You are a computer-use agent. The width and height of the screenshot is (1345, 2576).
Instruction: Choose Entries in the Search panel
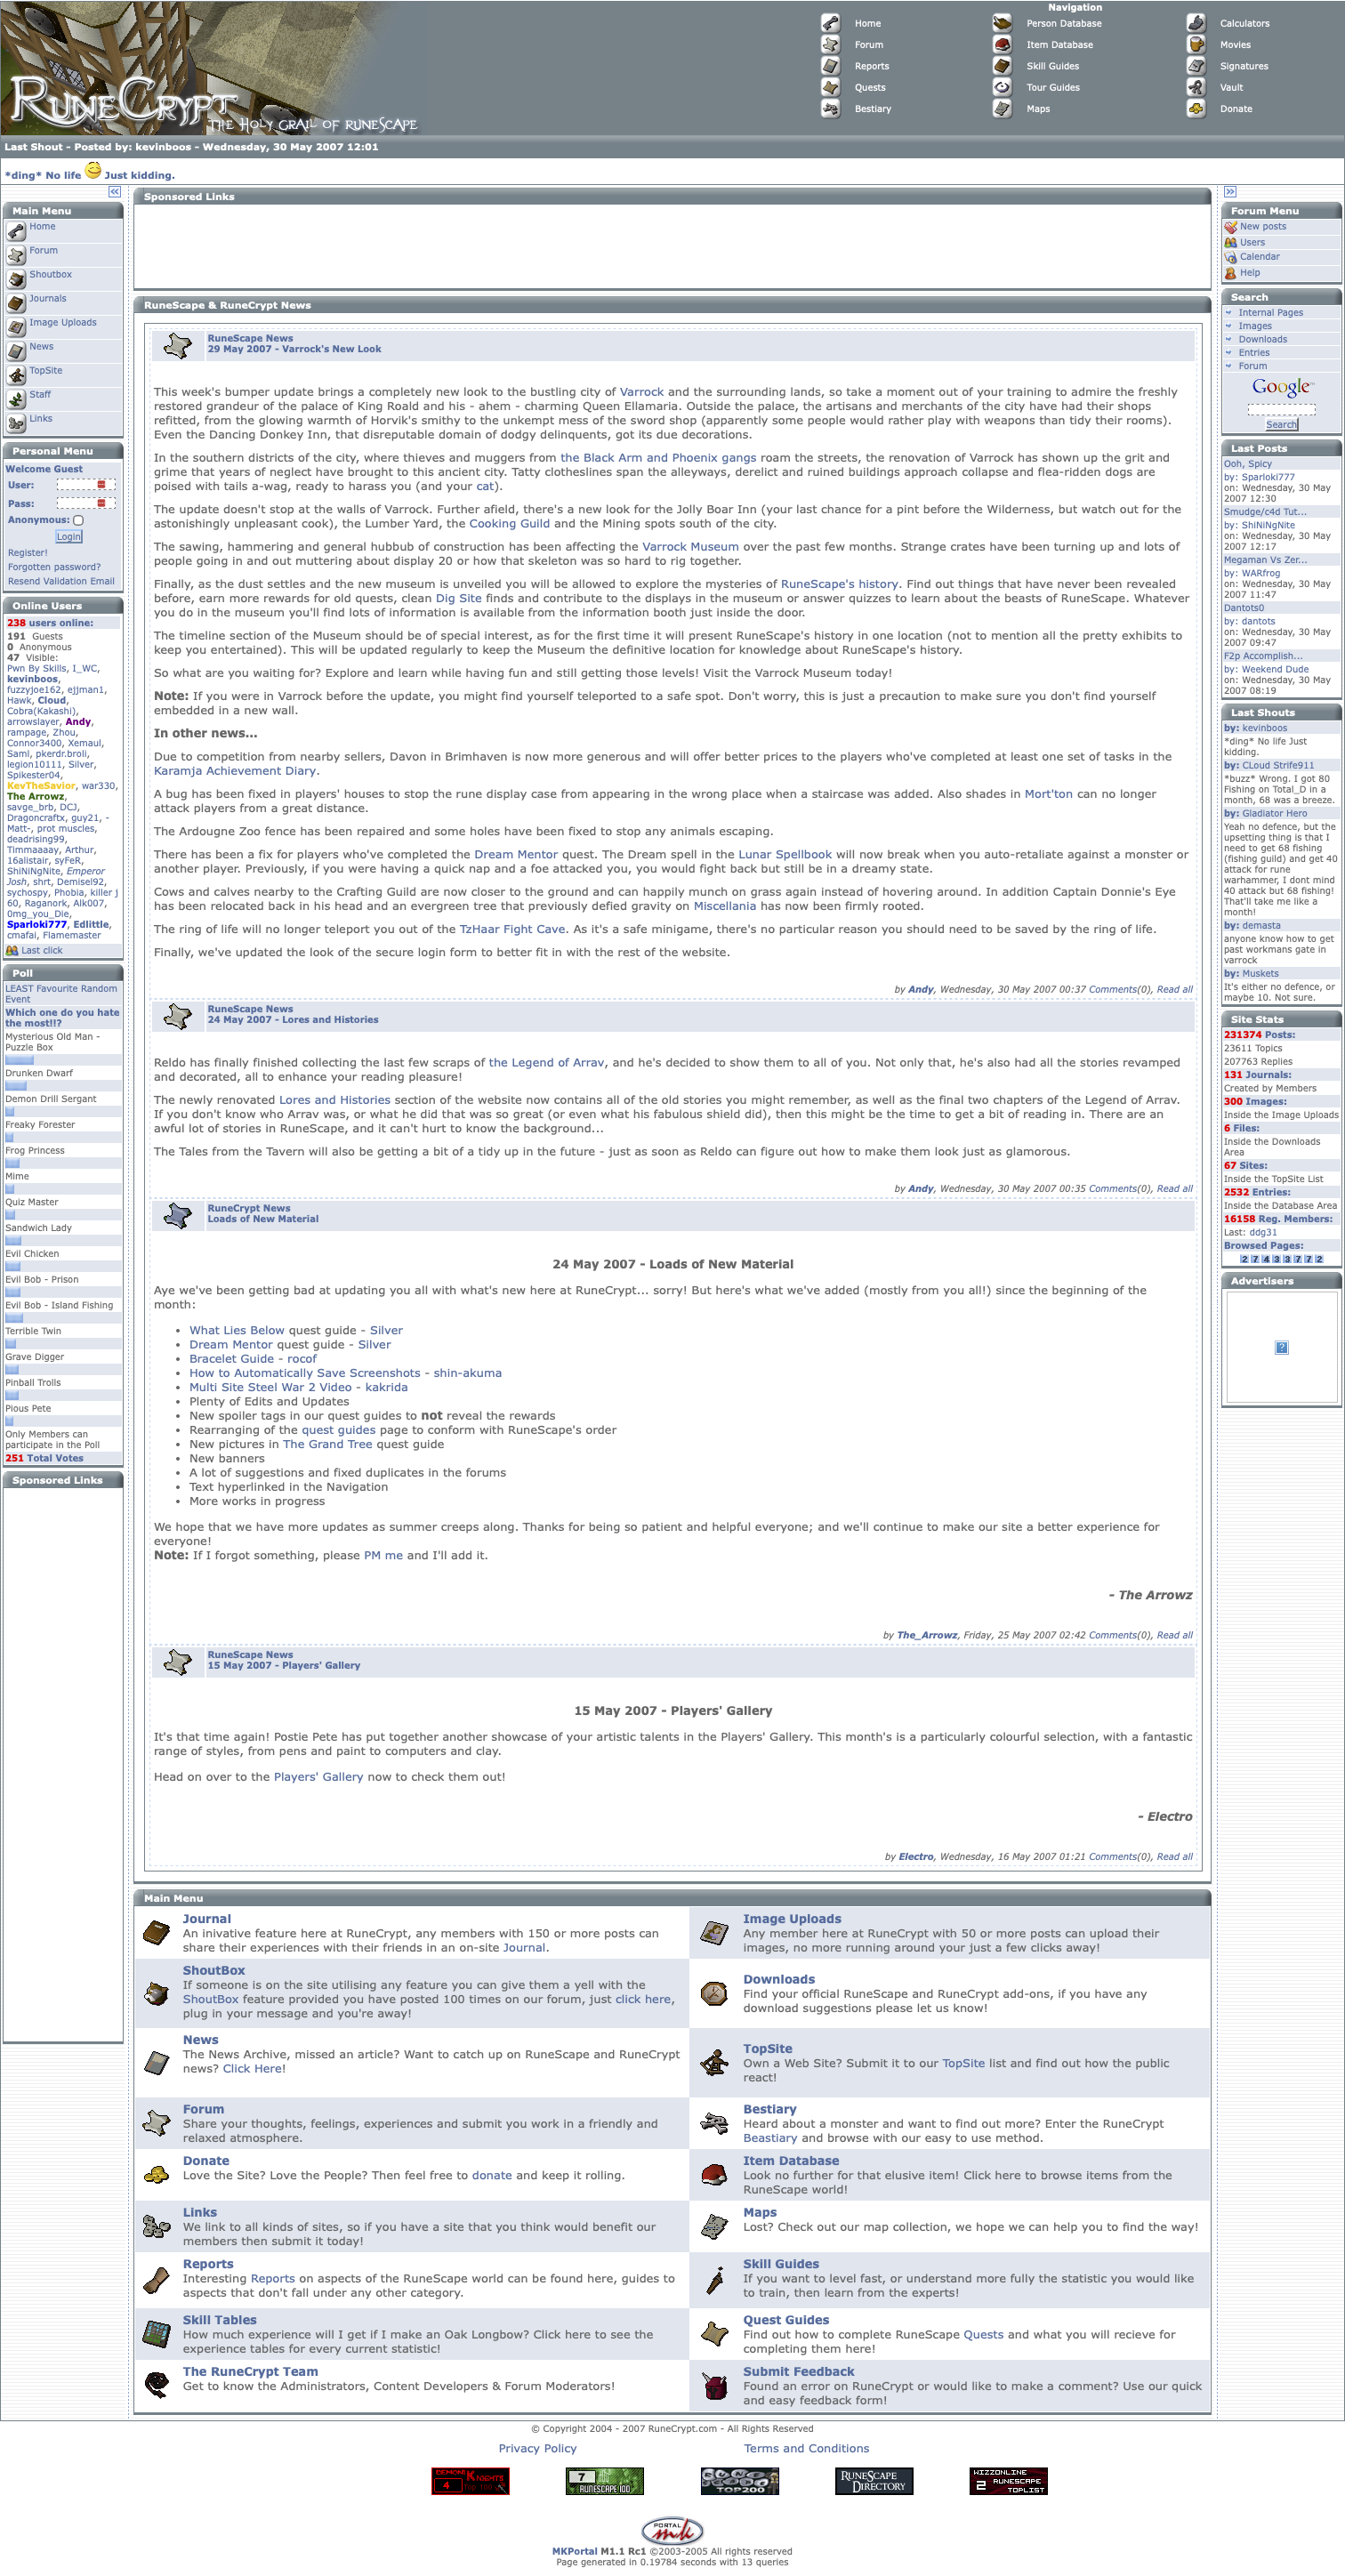pos(1254,353)
